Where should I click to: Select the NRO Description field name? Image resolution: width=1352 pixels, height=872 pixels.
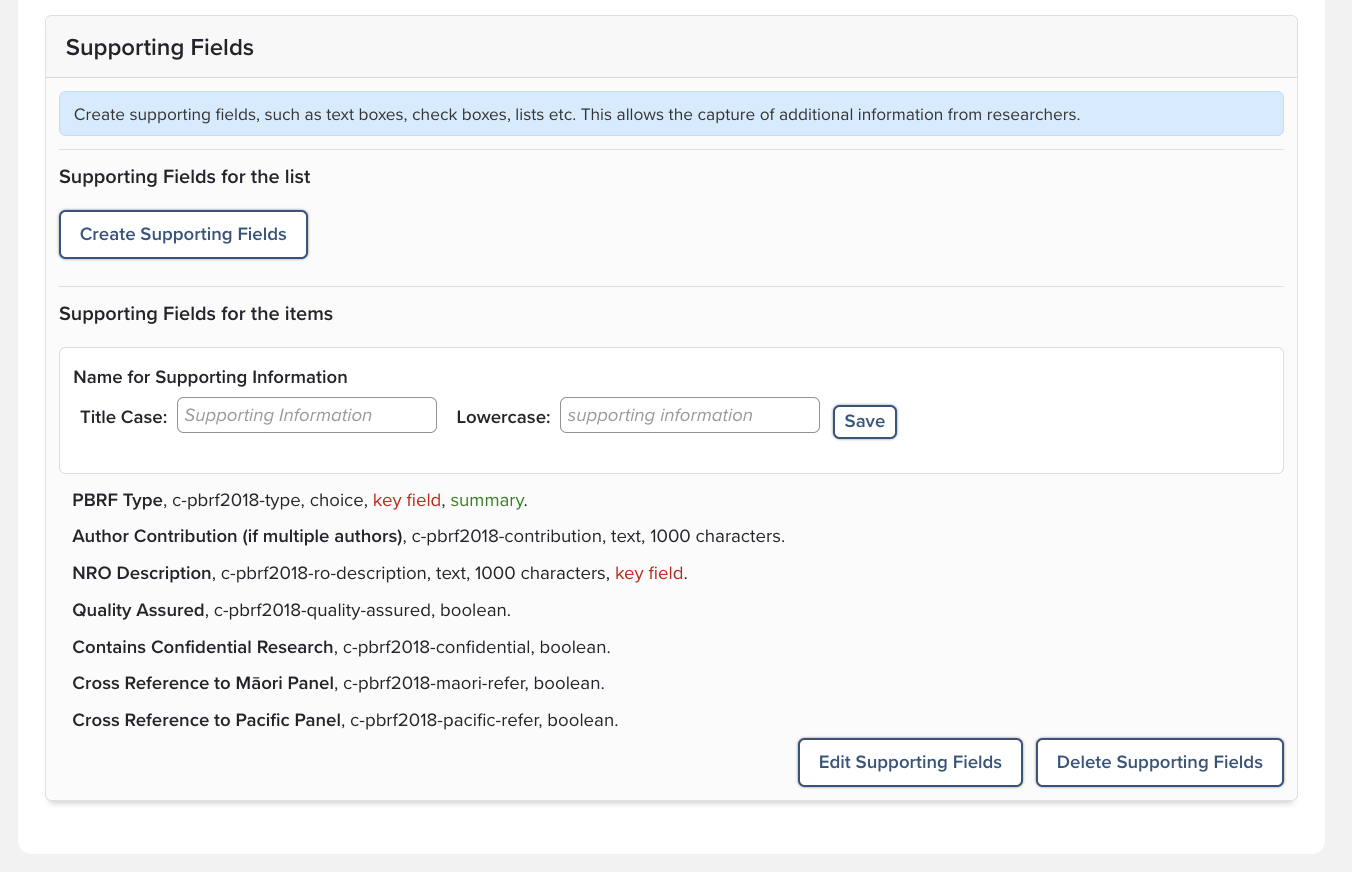[x=142, y=574]
